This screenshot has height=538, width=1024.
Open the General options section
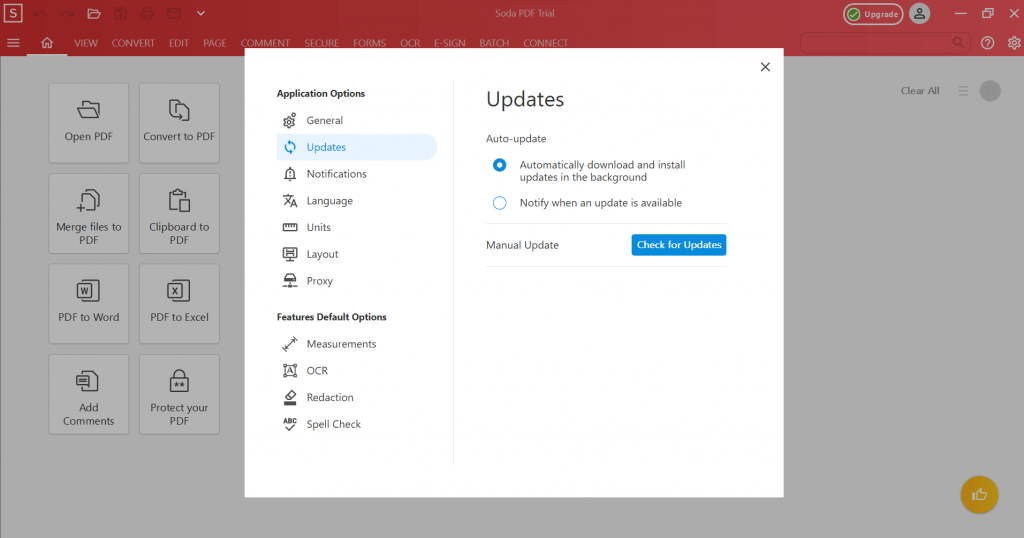point(357,120)
